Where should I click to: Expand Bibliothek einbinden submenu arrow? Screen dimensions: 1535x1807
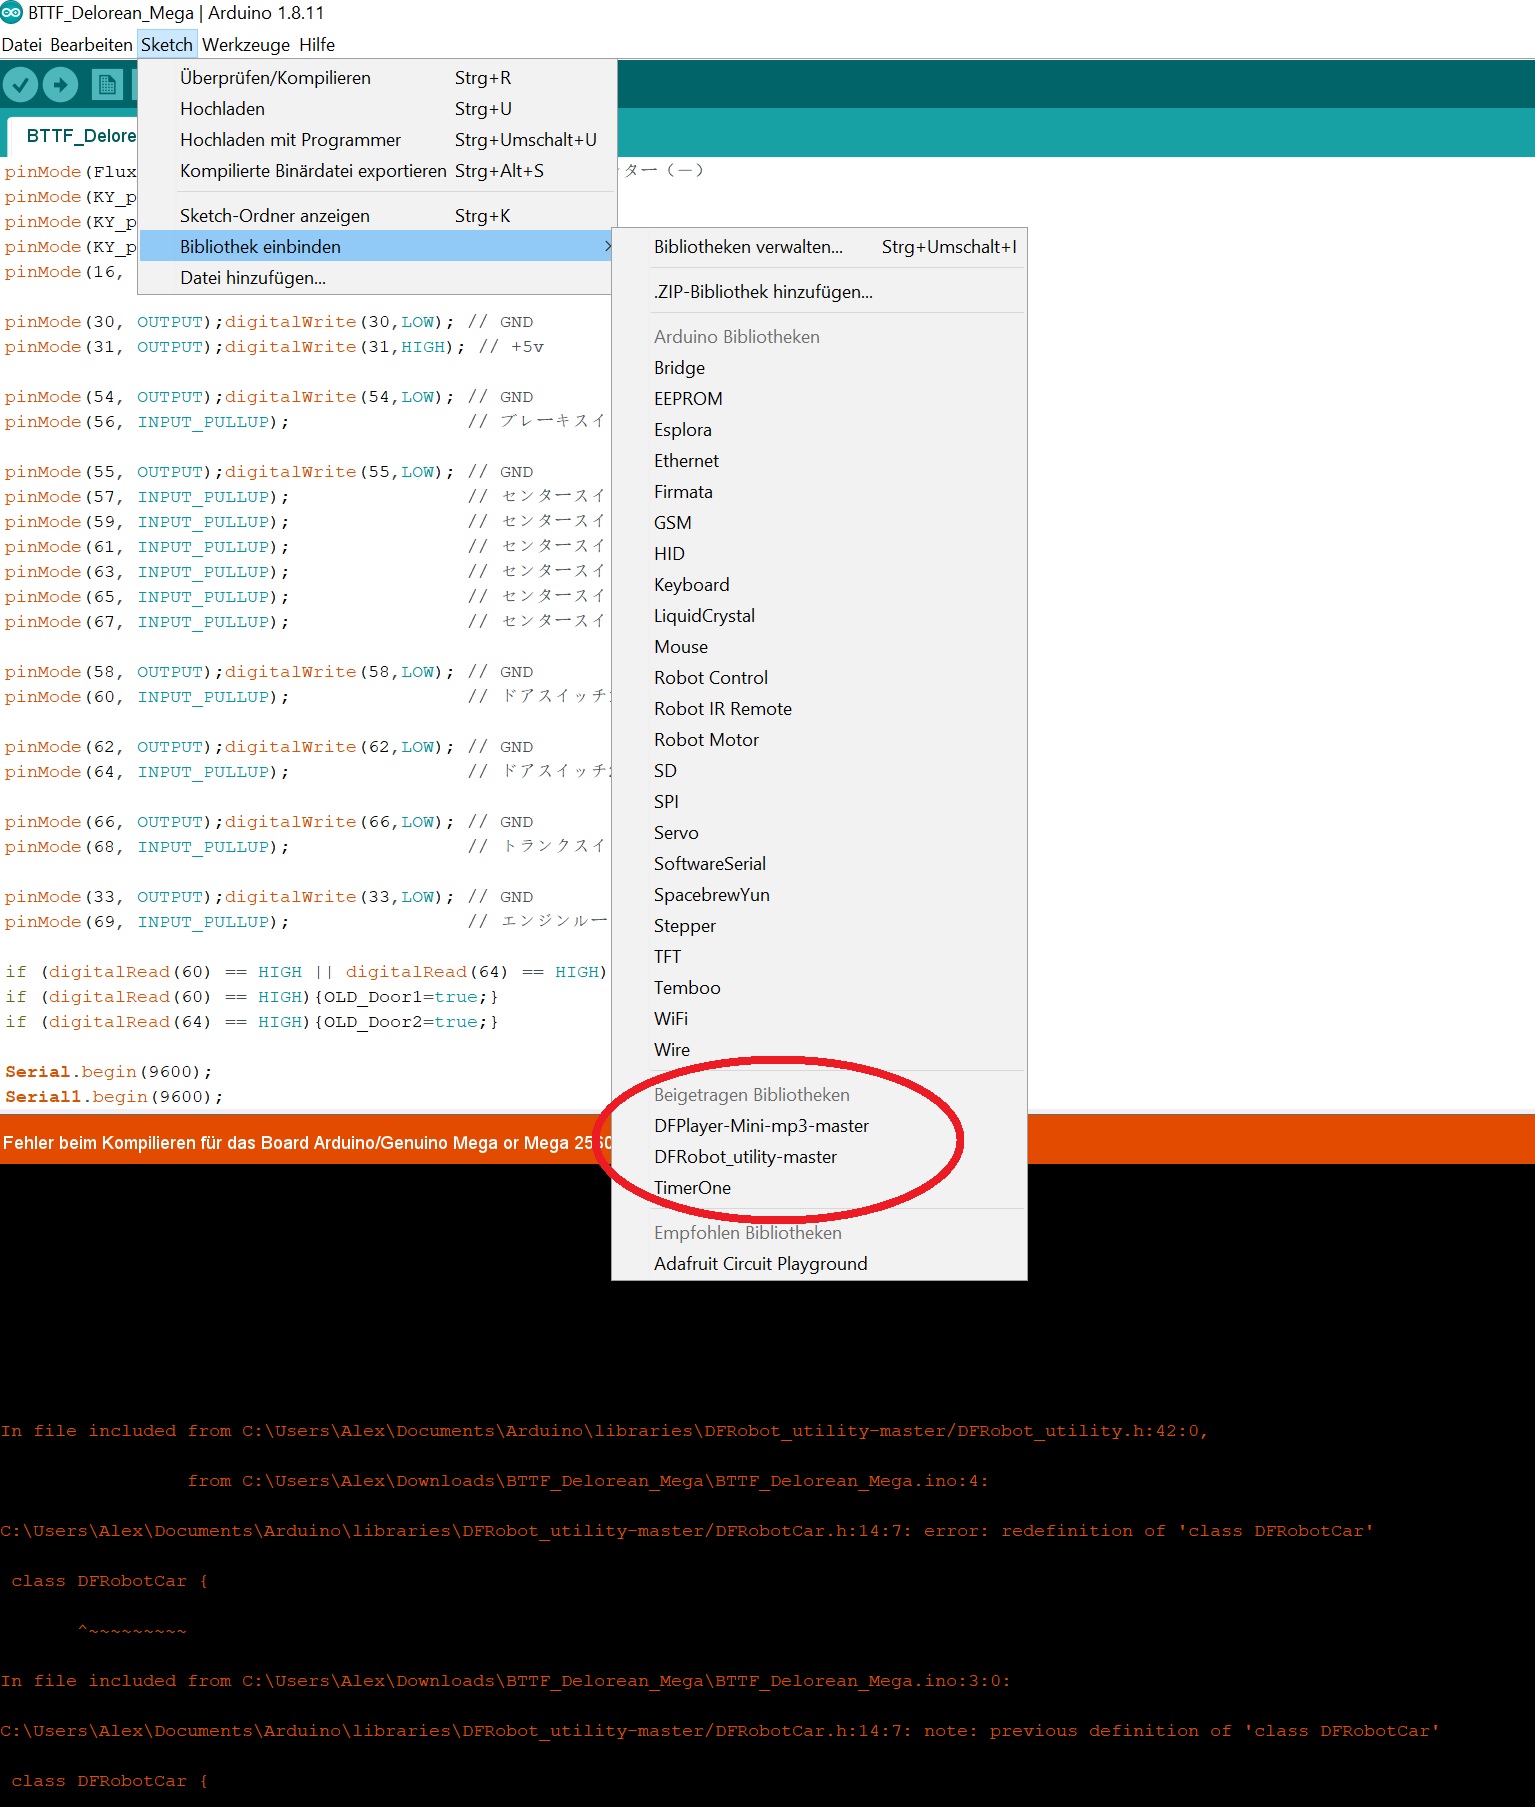pos(607,246)
